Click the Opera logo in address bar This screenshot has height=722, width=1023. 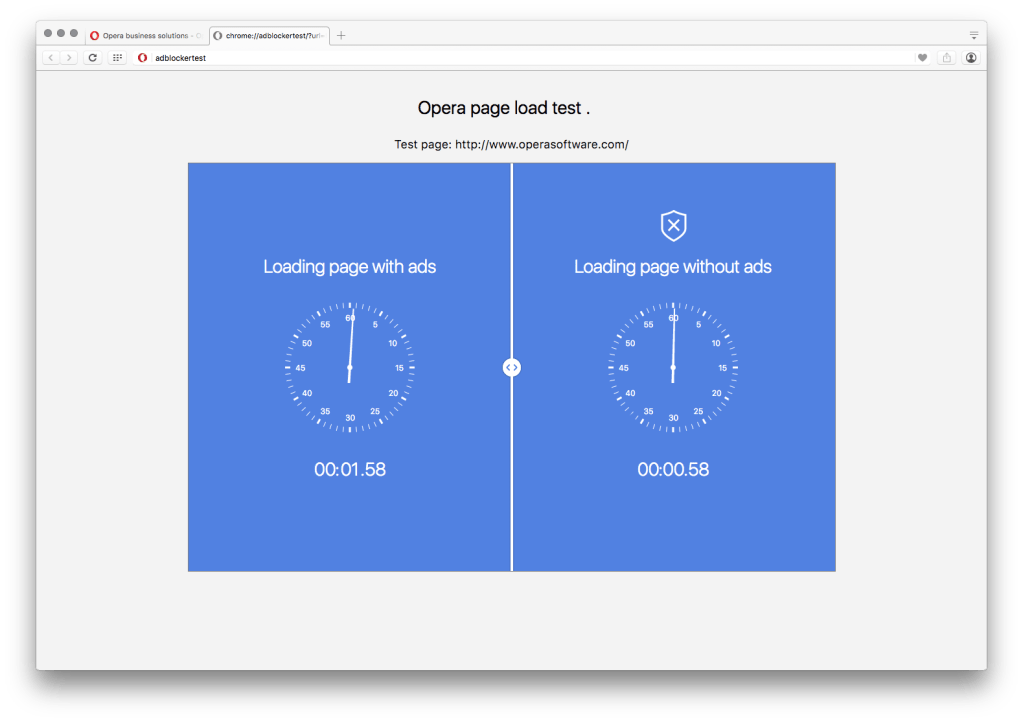pyautogui.click(x=142, y=57)
